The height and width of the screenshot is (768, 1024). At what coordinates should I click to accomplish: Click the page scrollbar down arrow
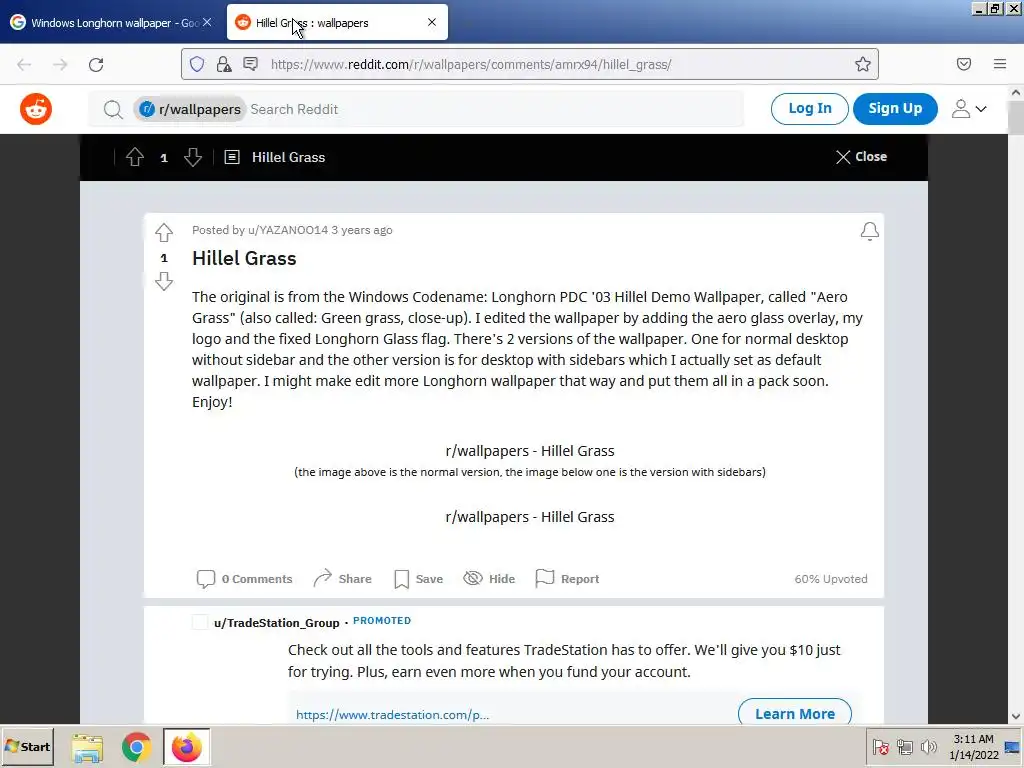point(1016,716)
